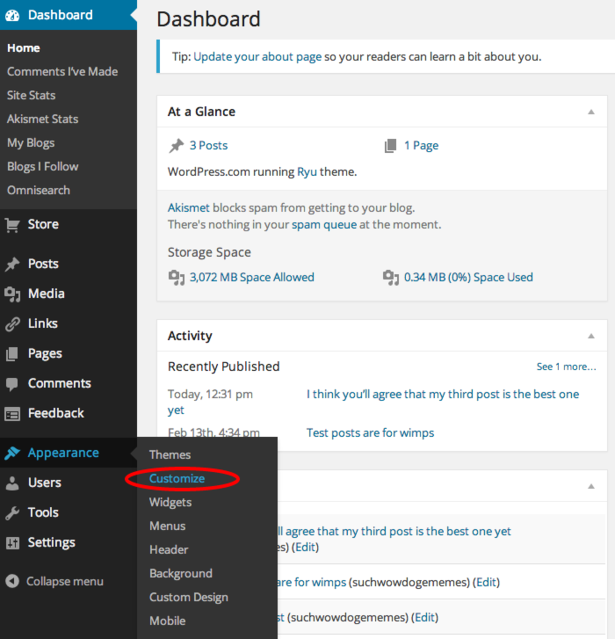Click the Media camera-music icon in sidebar
615x639 pixels.
(x=12, y=294)
